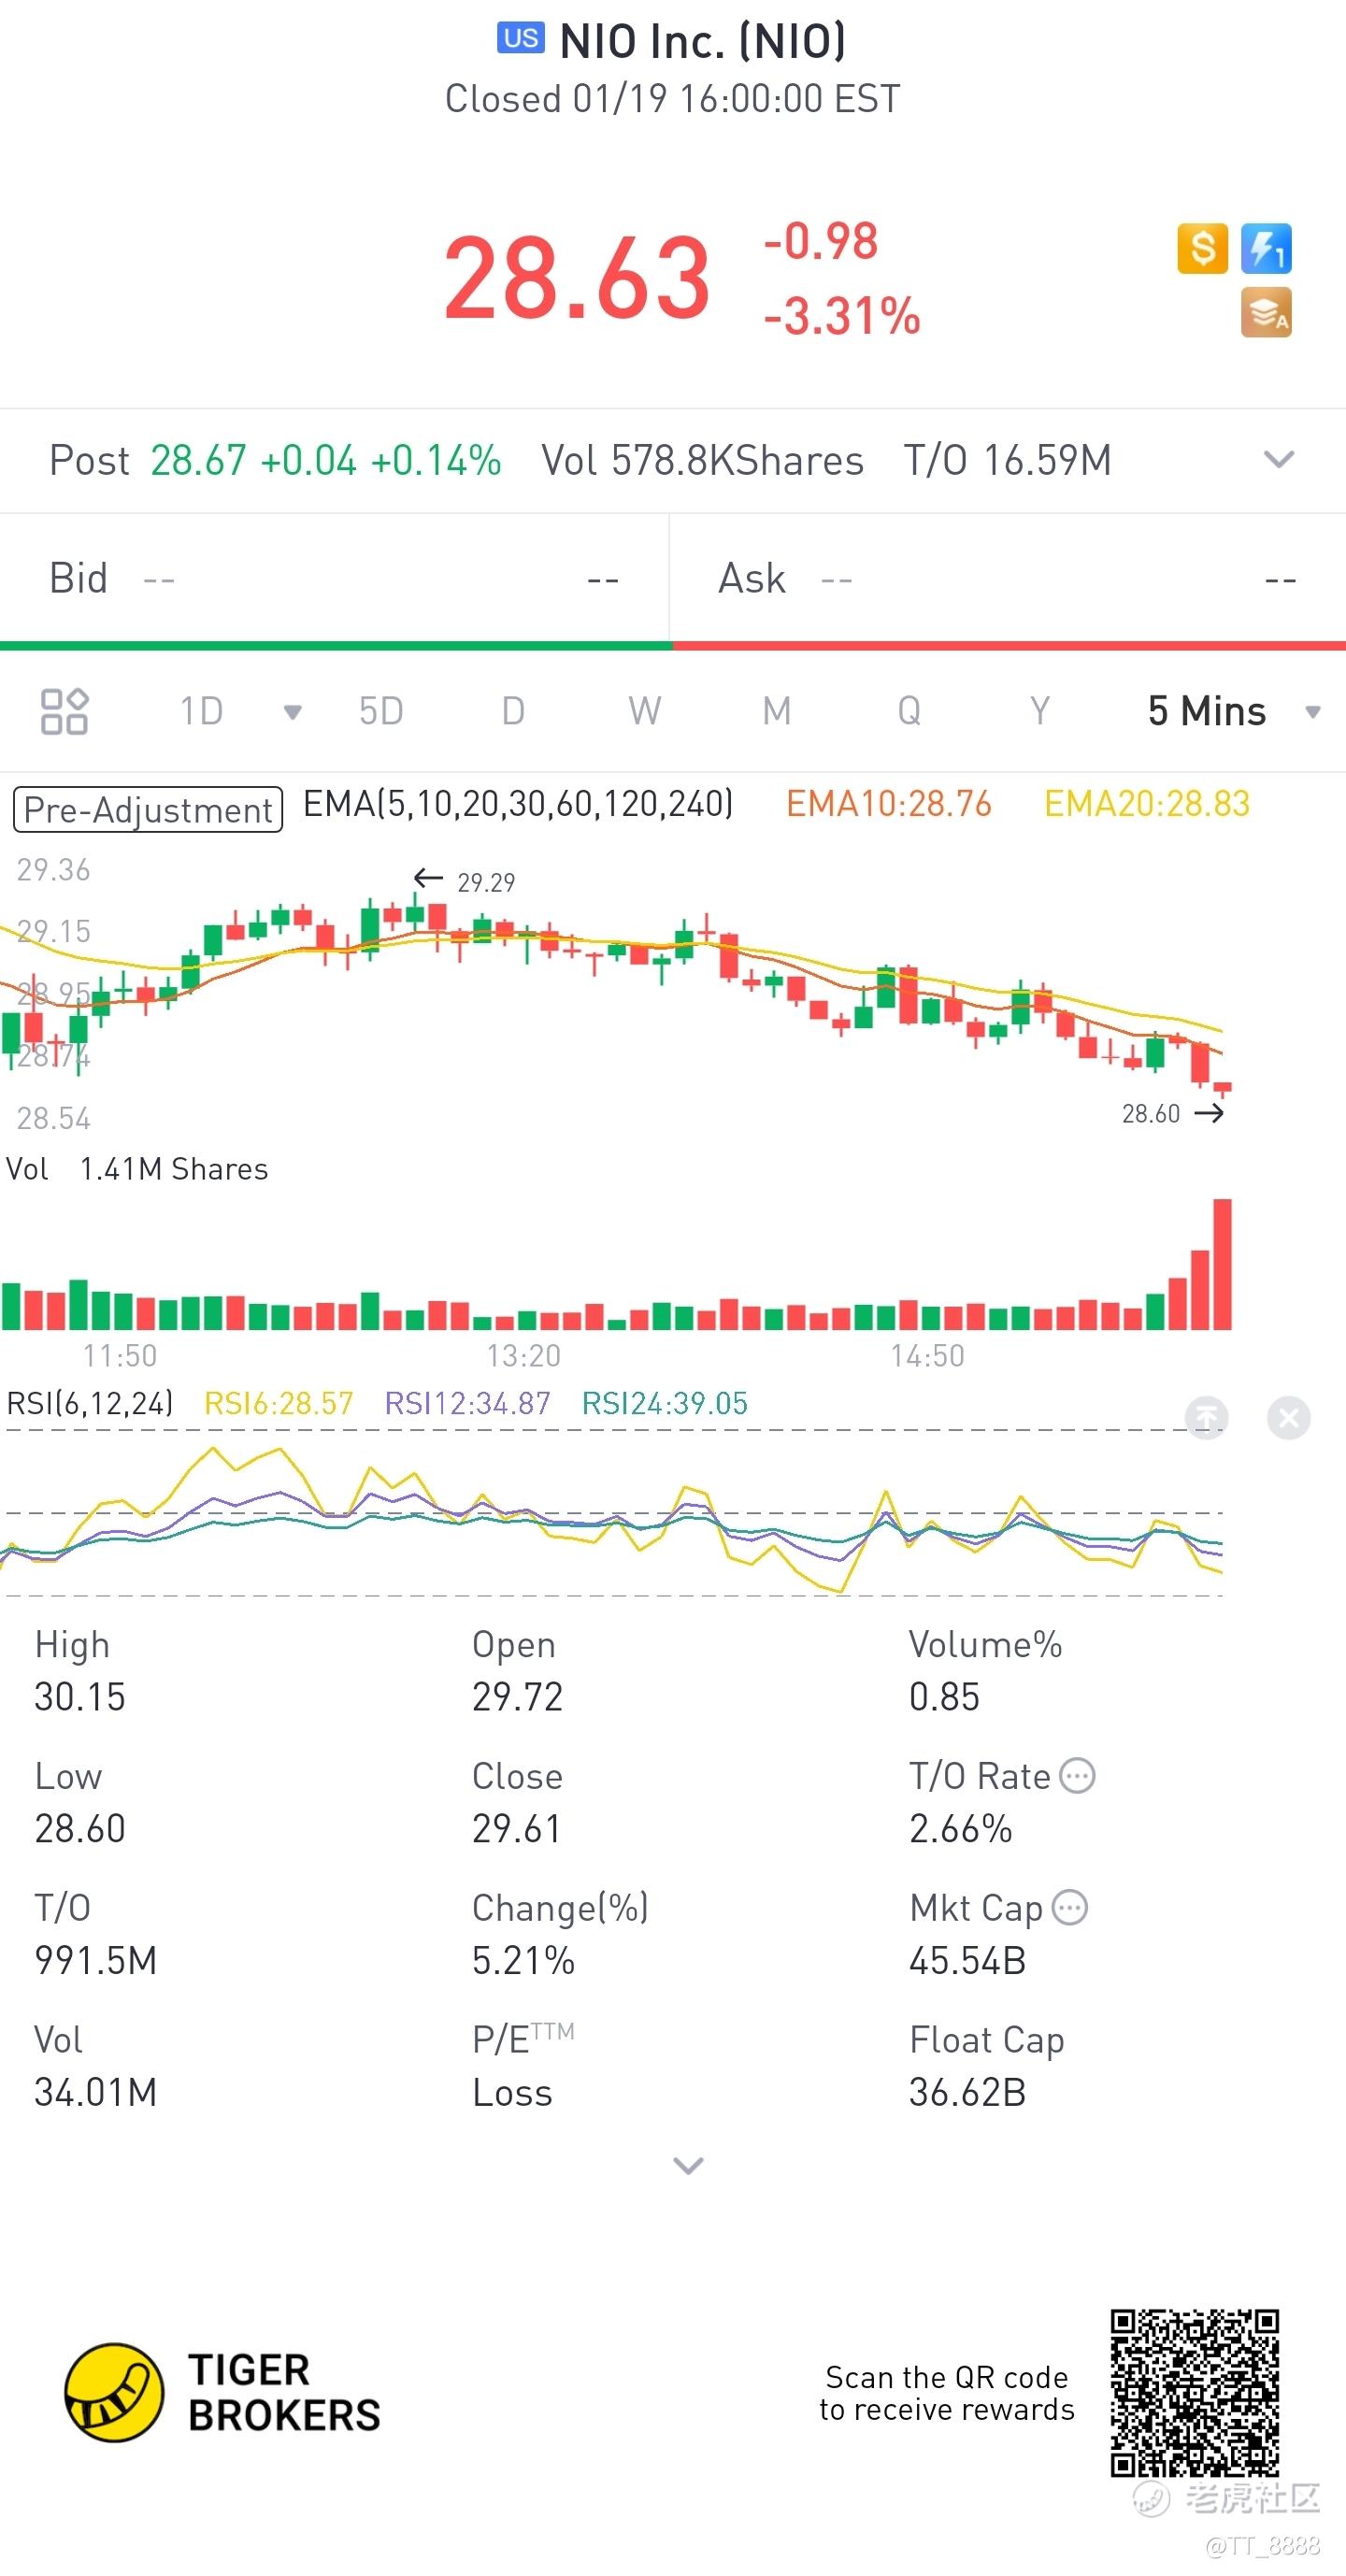Tap the 29.29 high price marker
The height and width of the screenshot is (2576, 1346).
[x=486, y=882]
